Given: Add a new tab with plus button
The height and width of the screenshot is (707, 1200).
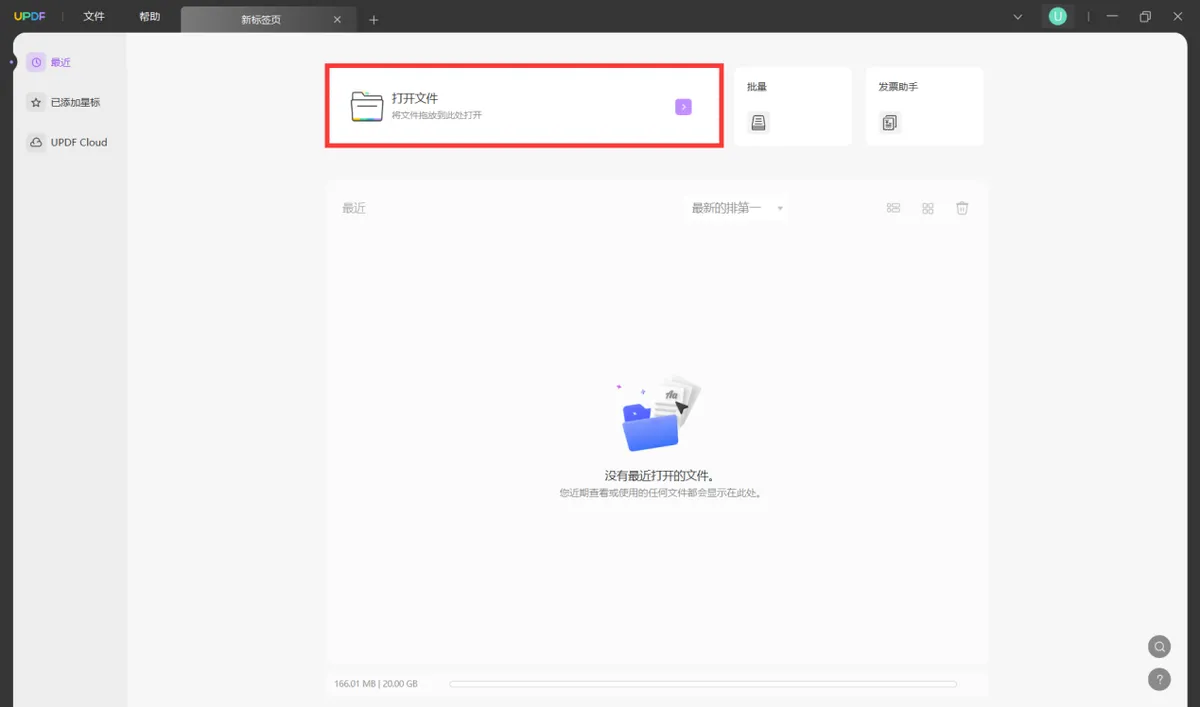Looking at the screenshot, I should (x=374, y=20).
